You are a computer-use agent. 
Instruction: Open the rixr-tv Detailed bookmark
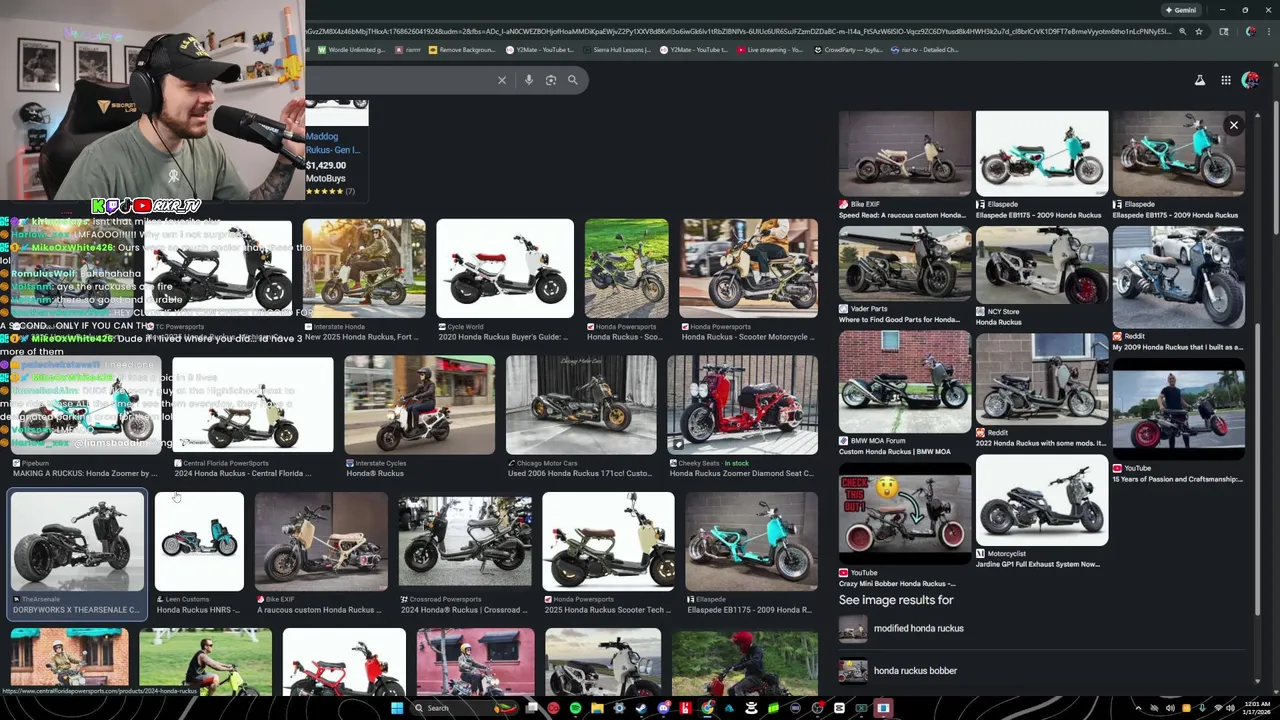tap(925, 49)
